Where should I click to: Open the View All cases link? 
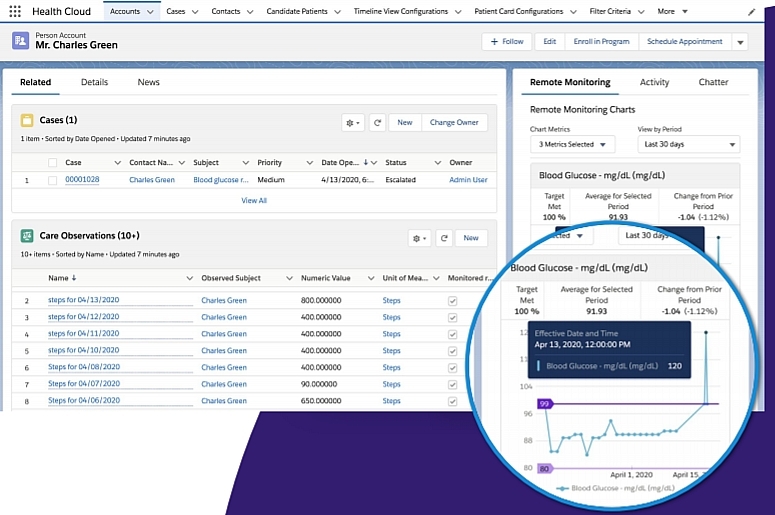pyautogui.click(x=254, y=200)
